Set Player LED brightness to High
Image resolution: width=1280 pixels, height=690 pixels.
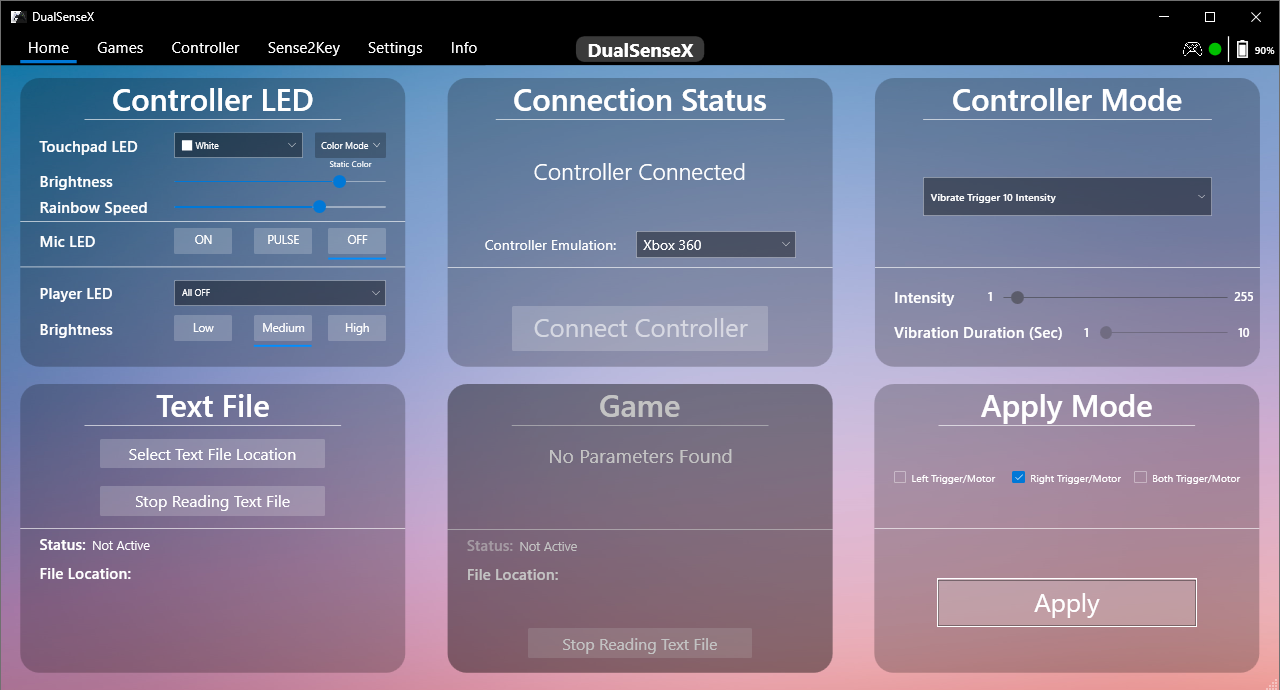[357, 328]
